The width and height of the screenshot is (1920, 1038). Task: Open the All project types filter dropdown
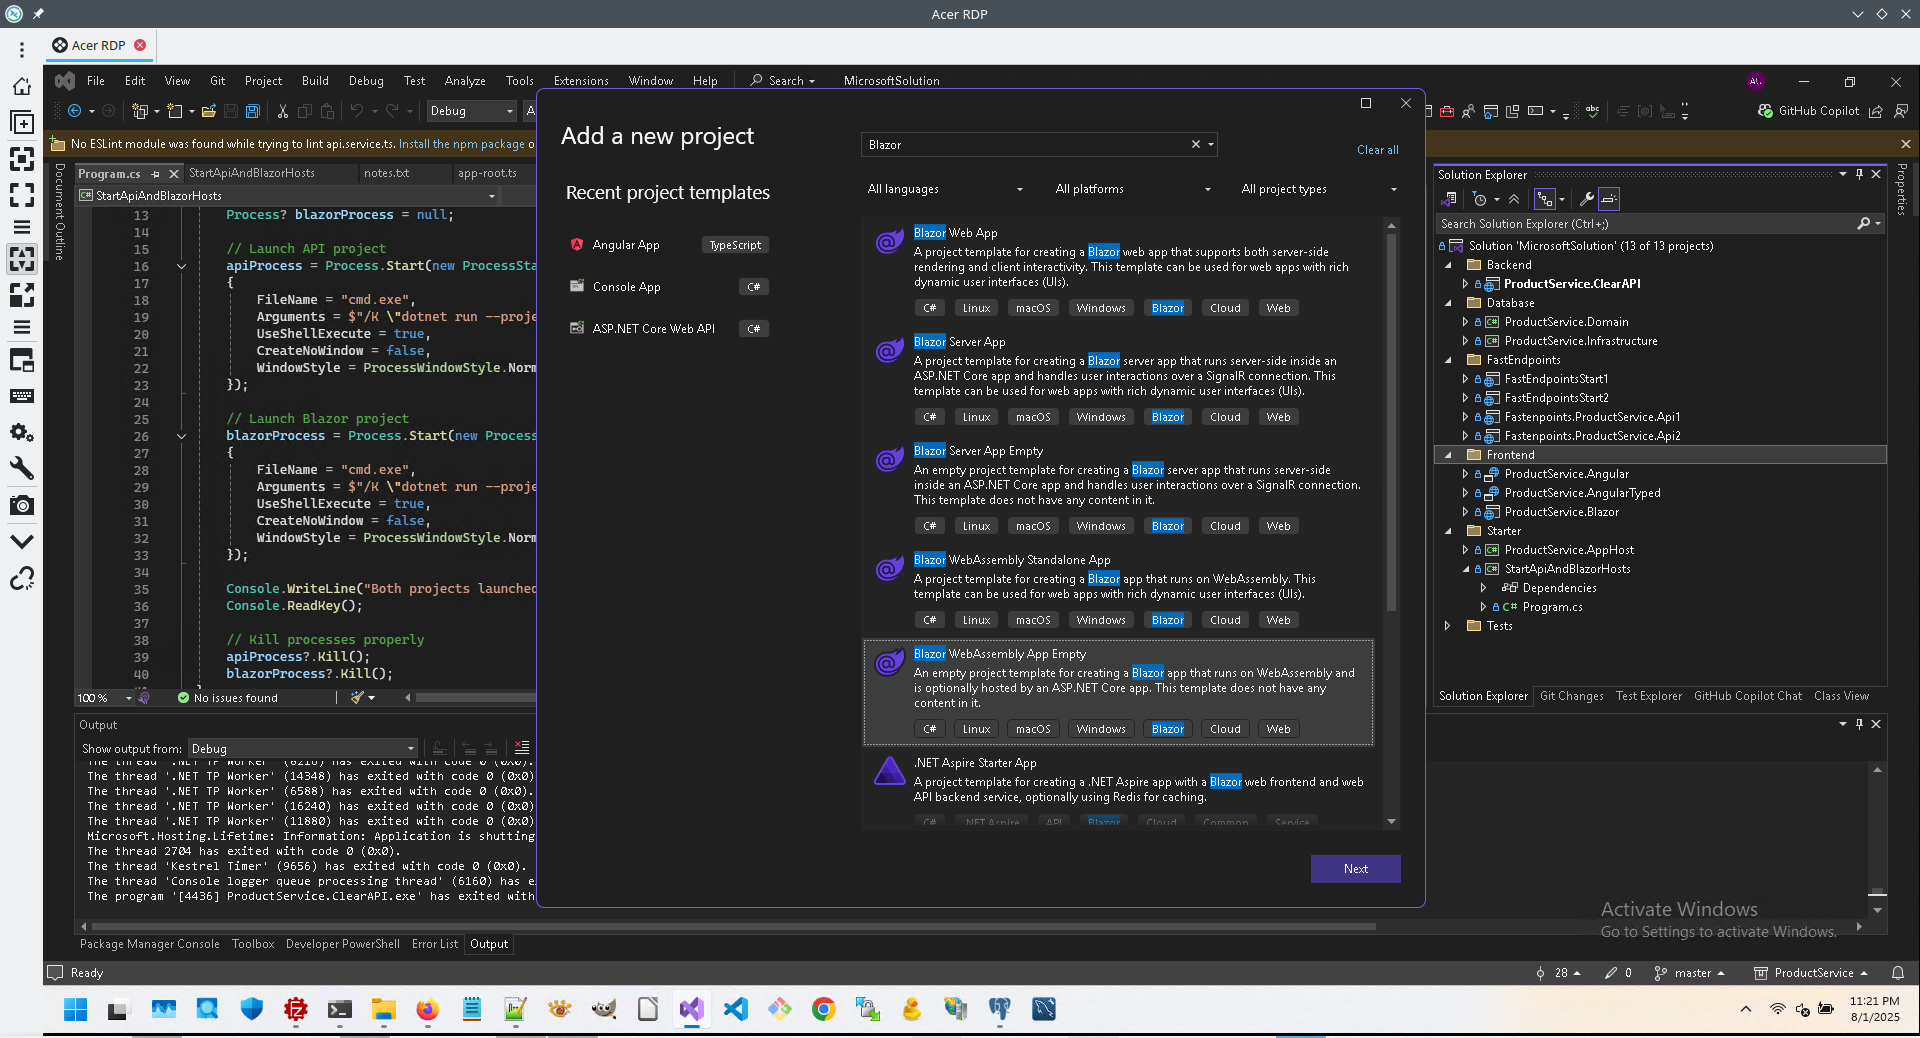pyautogui.click(x=1319, y=189)
